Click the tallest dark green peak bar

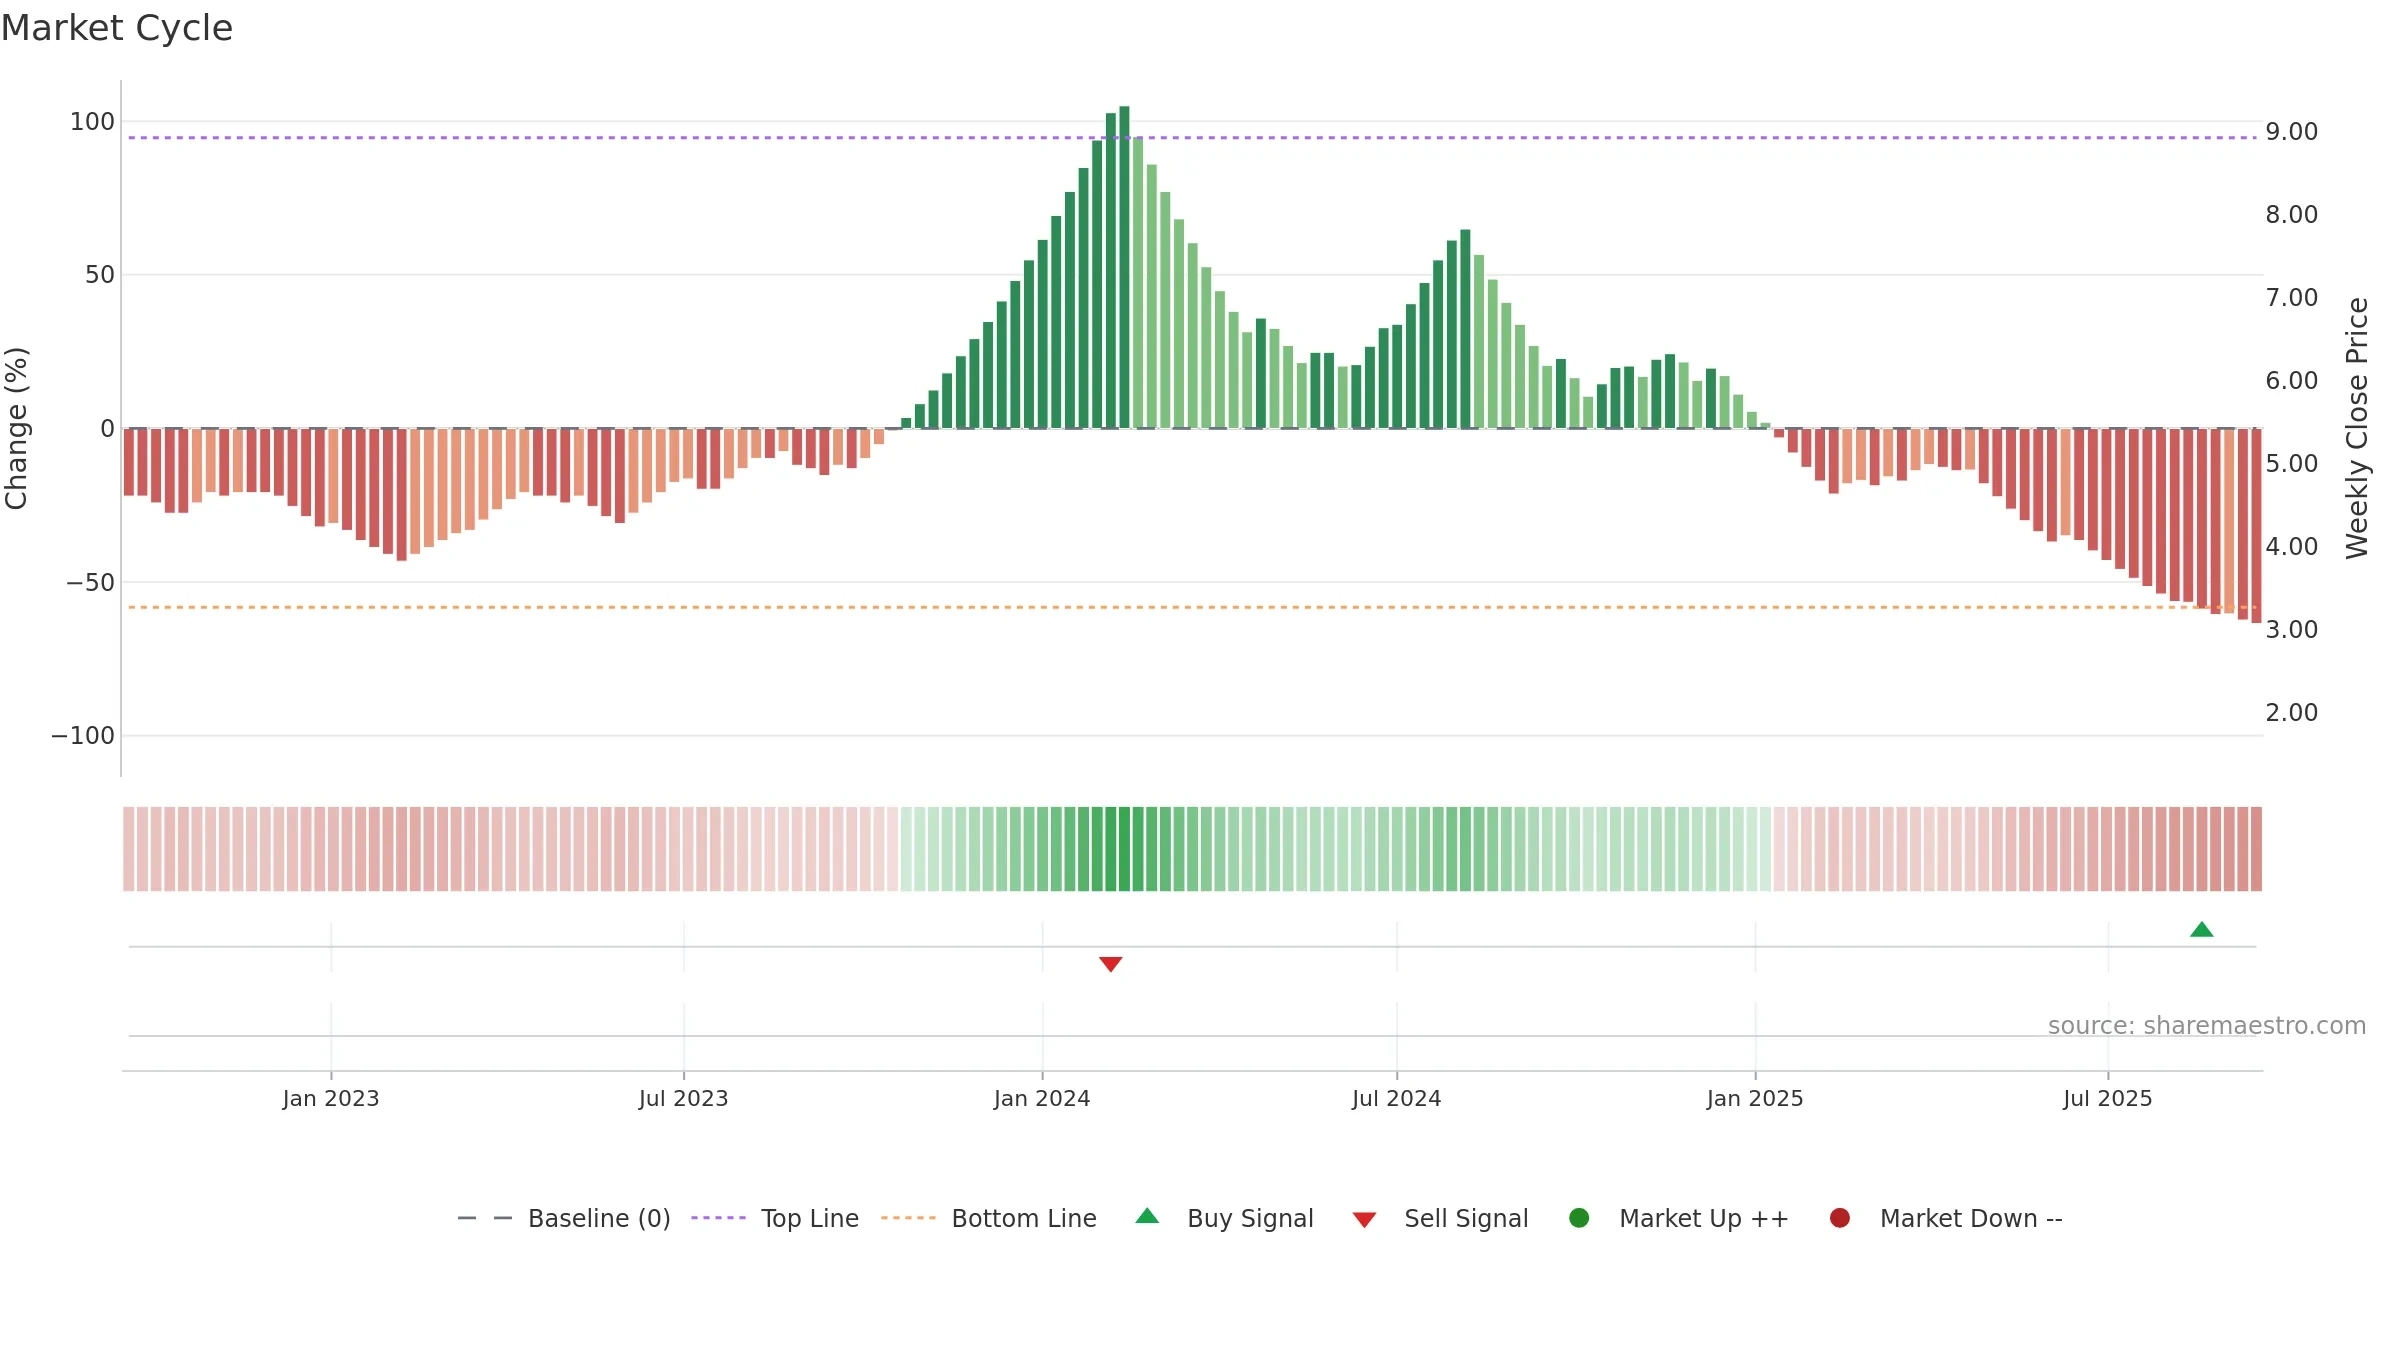(1125, 267)
